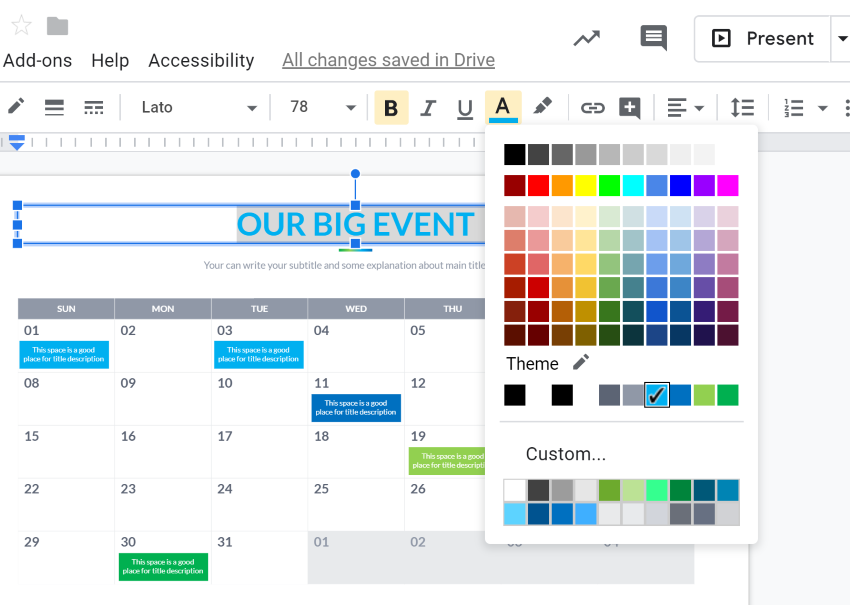Image resolution: width=850 pixels, height=605 pixels.
Task: Click All changes saved in Drive link
Action: pos(388,60)
